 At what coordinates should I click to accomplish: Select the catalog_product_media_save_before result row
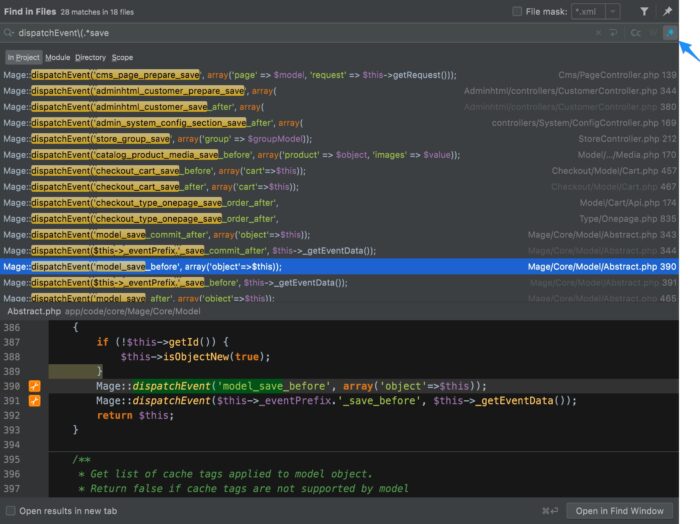(339, 155)
